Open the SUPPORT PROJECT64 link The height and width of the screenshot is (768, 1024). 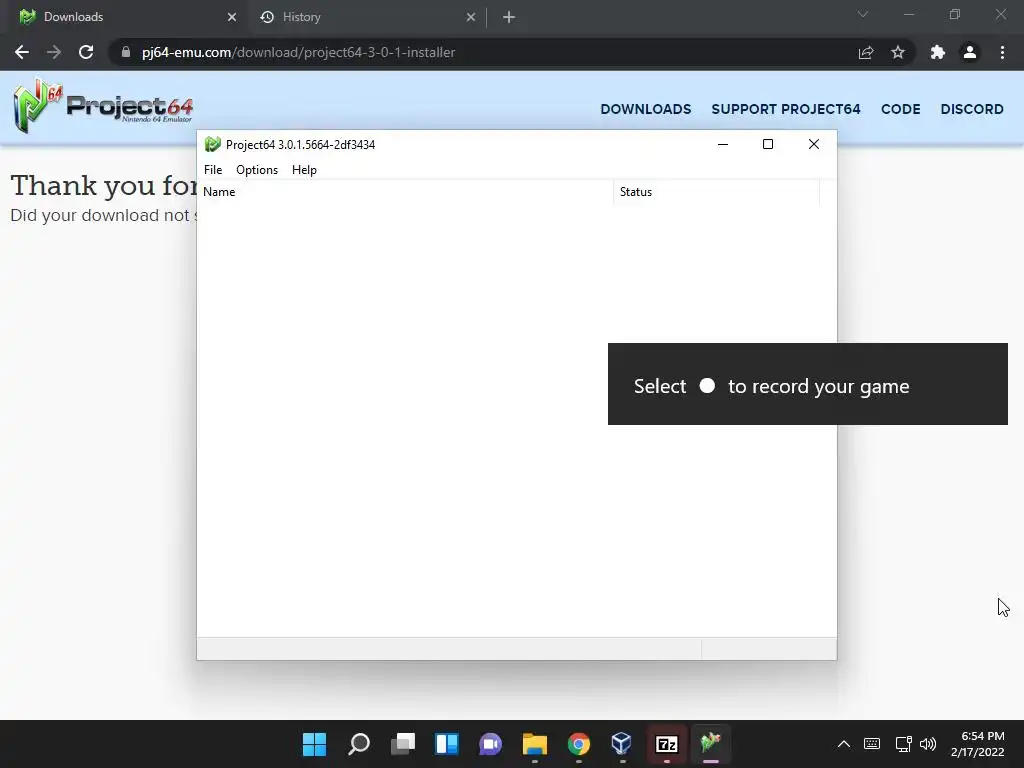(x=786, y=109)
